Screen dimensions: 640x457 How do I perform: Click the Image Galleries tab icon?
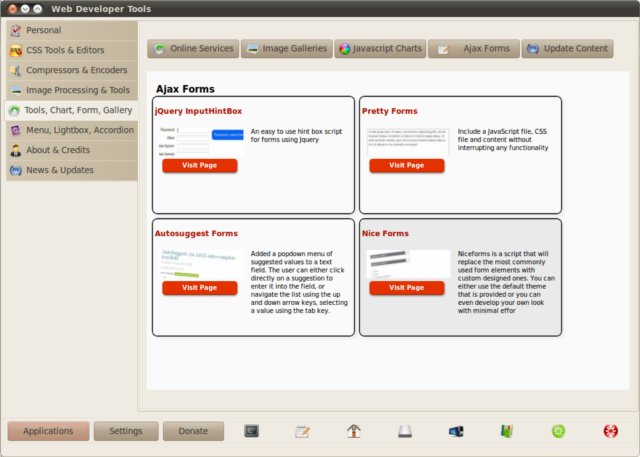pyautogui.click(x=253, y=49)
